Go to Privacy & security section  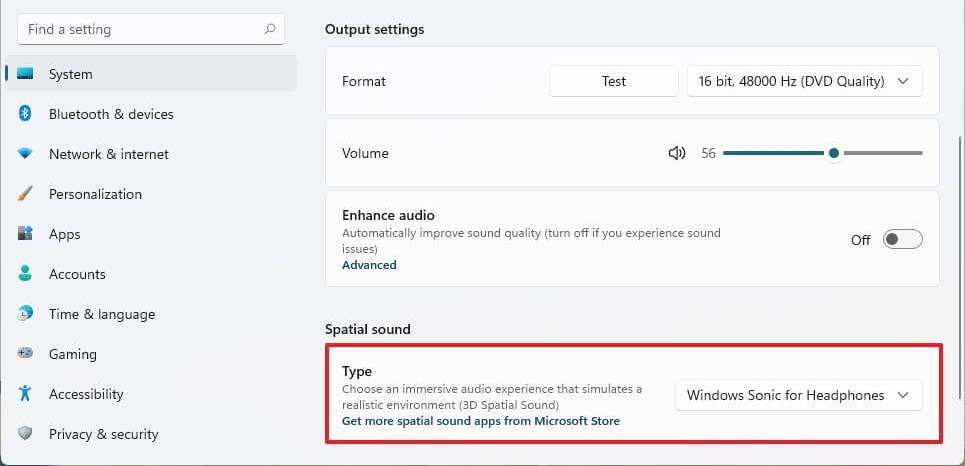(103, 434)
